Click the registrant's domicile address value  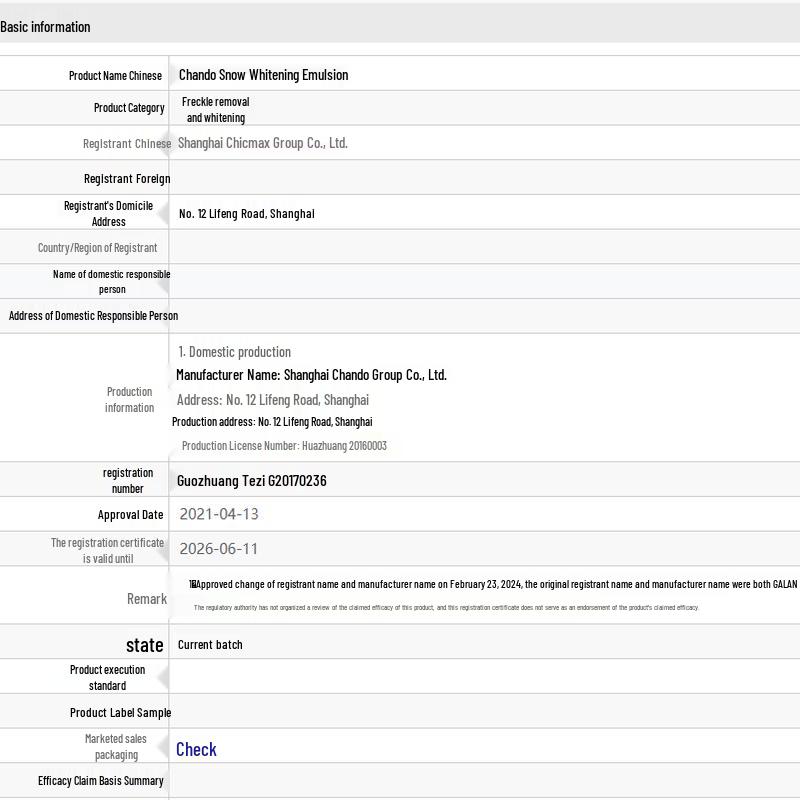[246, 213]
